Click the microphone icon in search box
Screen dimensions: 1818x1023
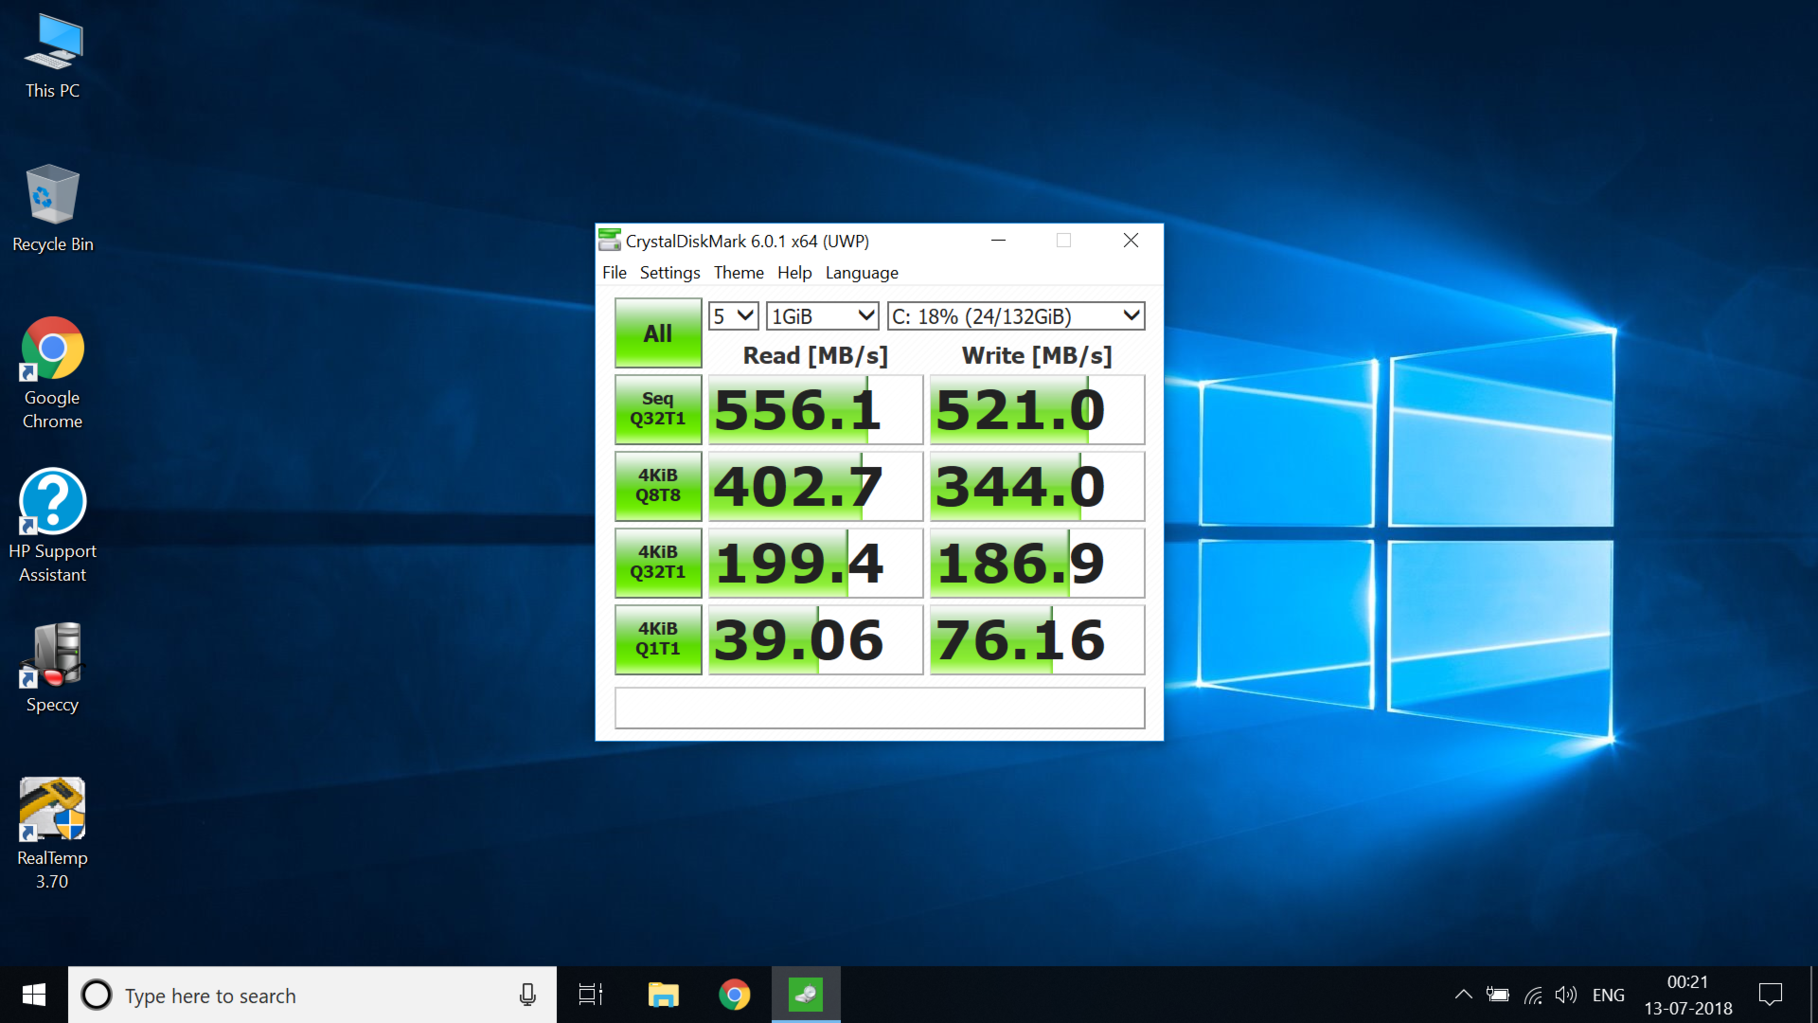pos(527,995)
